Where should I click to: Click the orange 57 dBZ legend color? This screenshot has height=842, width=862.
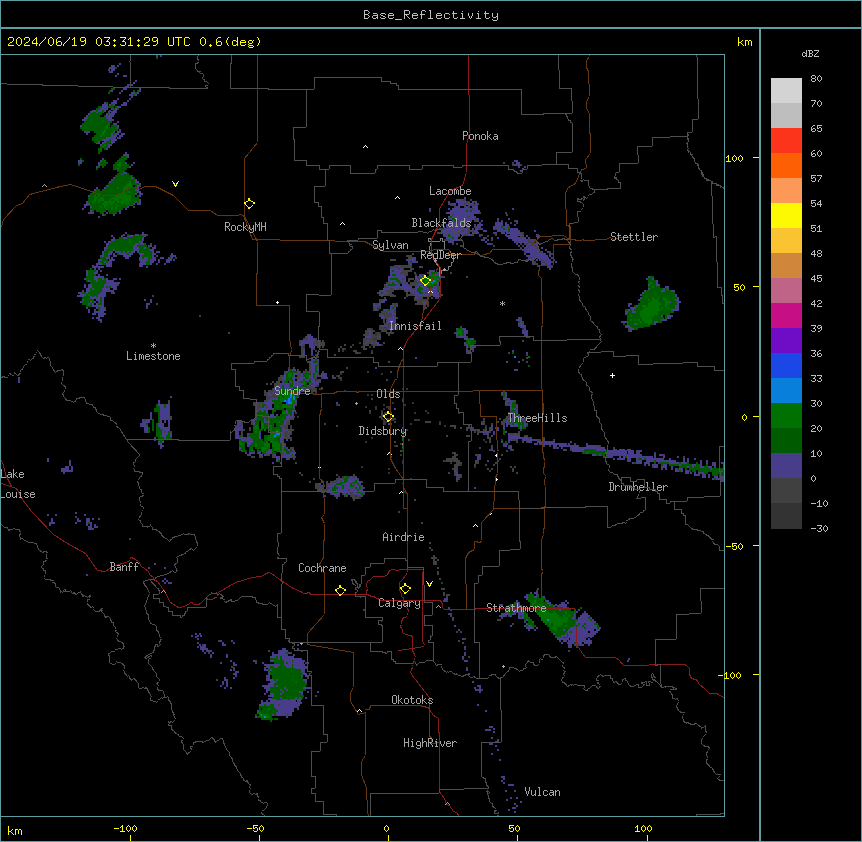click(786, 165)
